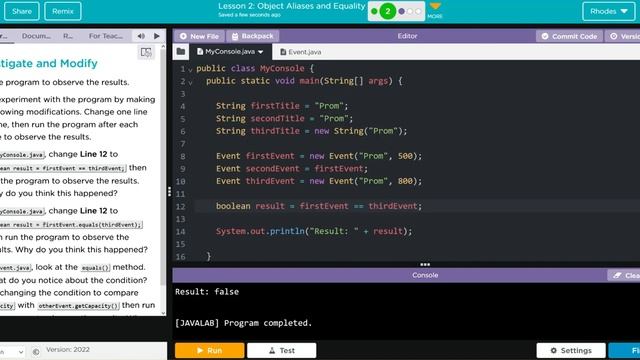This screenshot has height=360, width=640.
Task: Open the Docum... instructions tab
Action: coord(36,36)
